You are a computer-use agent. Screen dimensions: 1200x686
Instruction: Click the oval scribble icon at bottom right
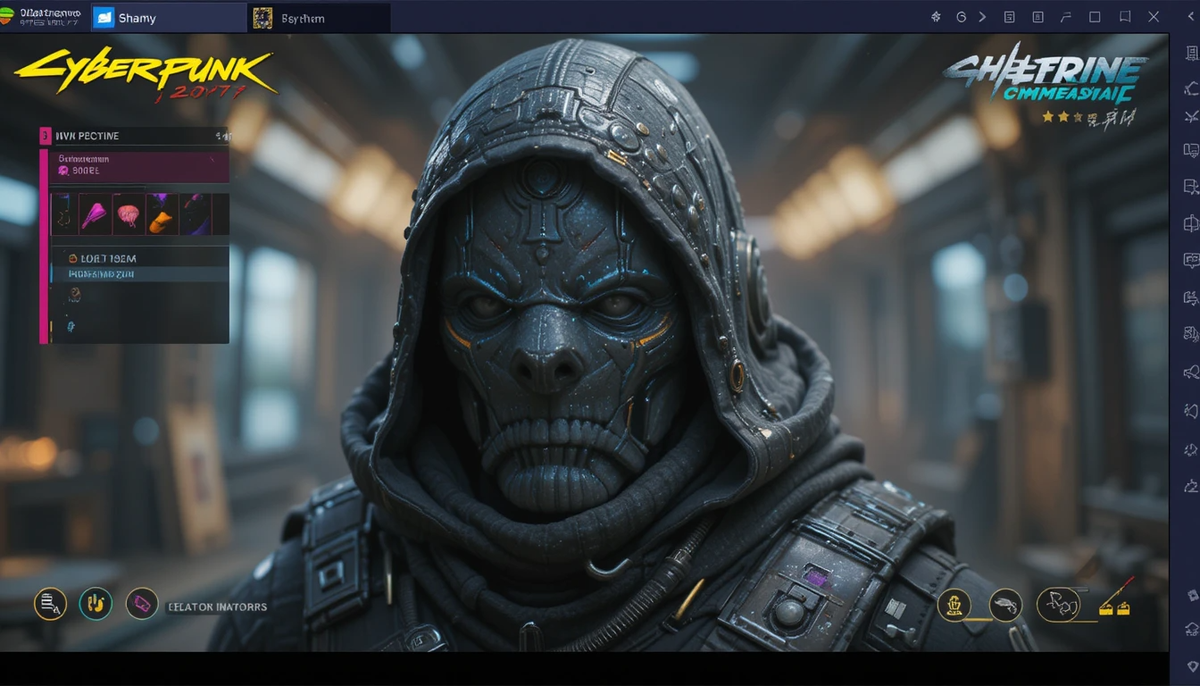point(1058,604)
